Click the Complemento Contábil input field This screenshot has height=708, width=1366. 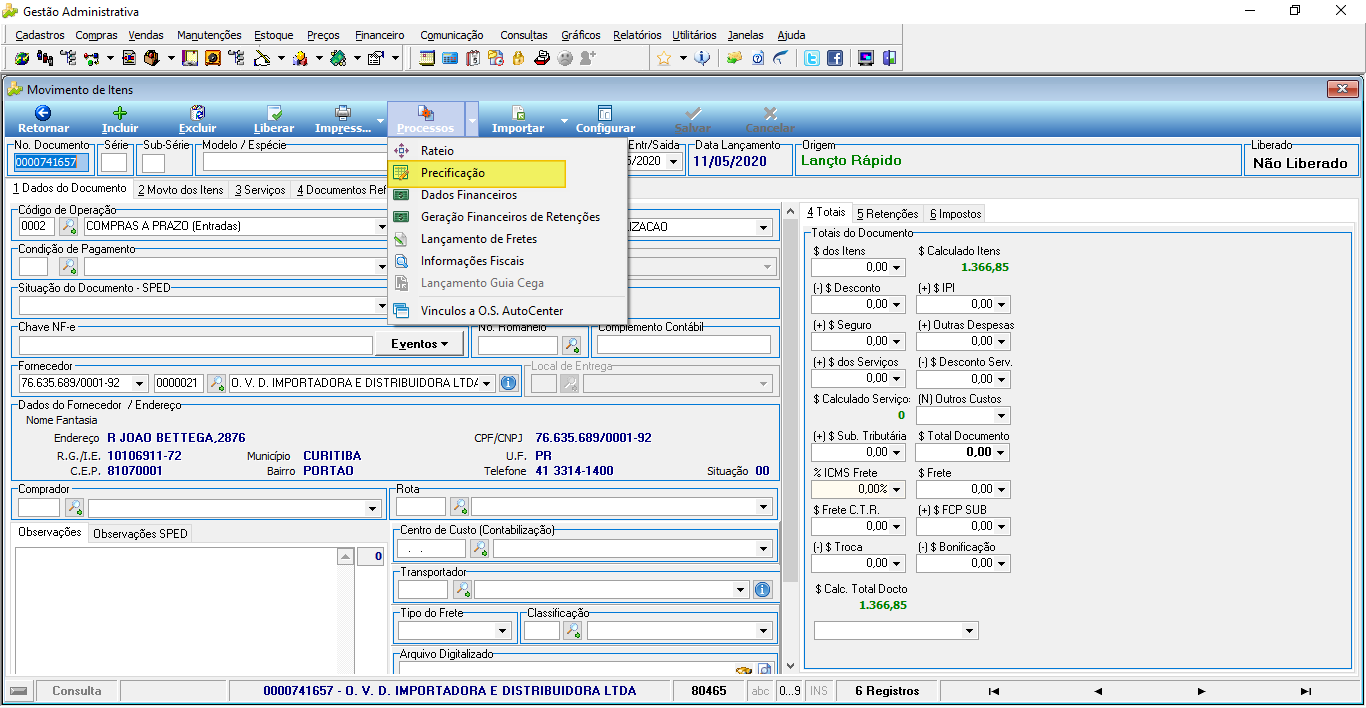click(684, 344)
